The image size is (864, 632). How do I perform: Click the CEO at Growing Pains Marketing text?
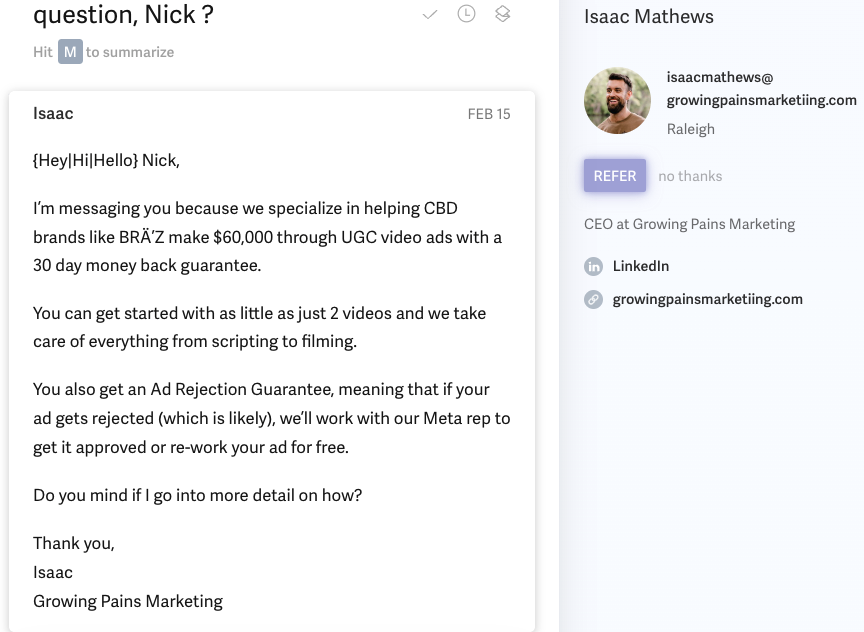(x=689, y=224)
